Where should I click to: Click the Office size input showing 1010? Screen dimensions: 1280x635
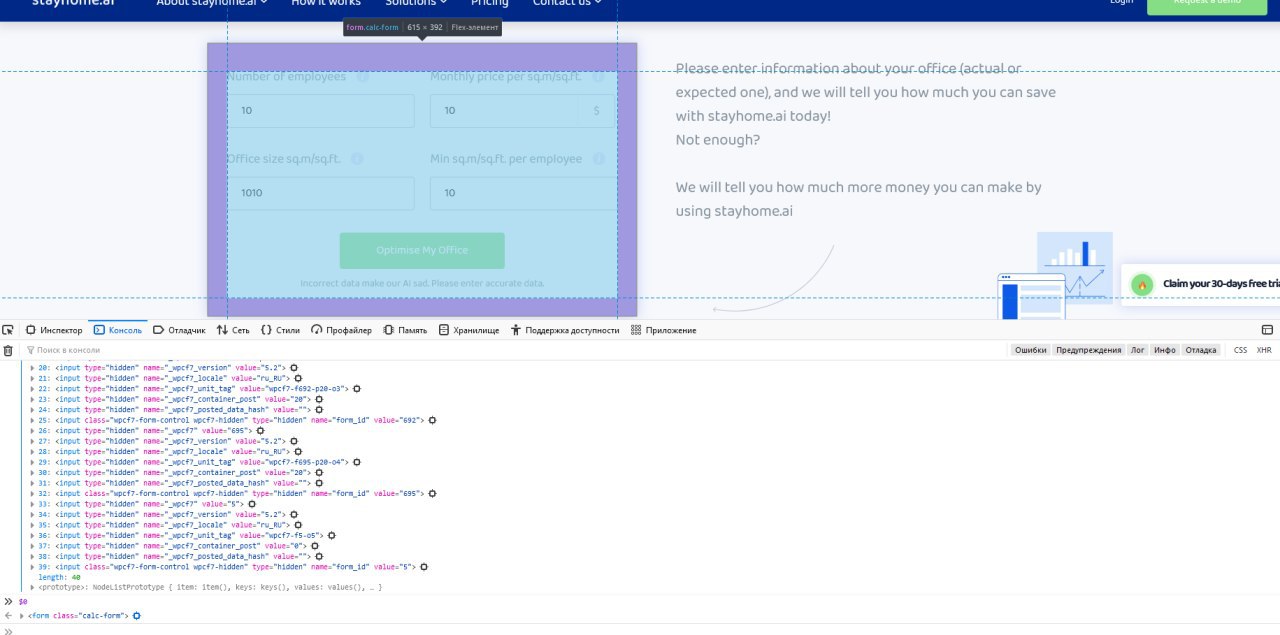pos(321,193)
